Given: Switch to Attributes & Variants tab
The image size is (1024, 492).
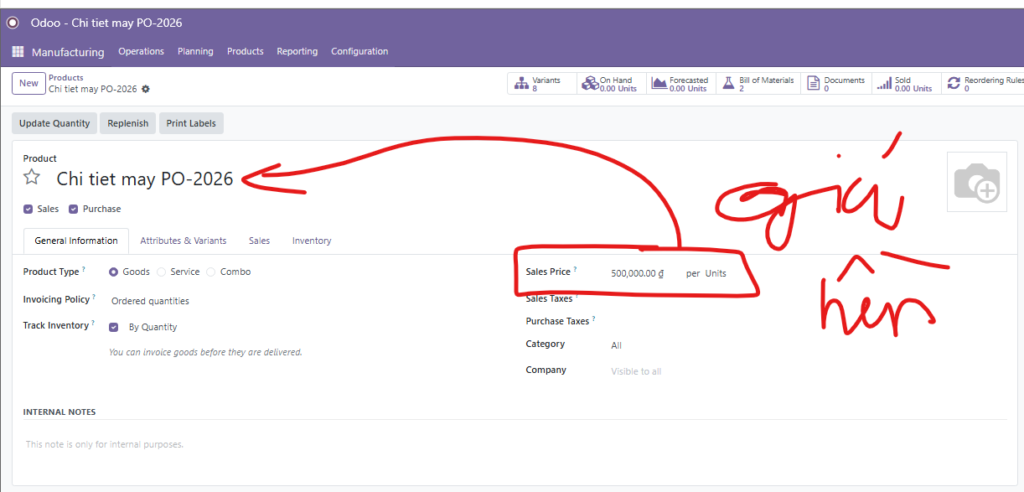Looking at the screenshot, I should click(183, 241).
